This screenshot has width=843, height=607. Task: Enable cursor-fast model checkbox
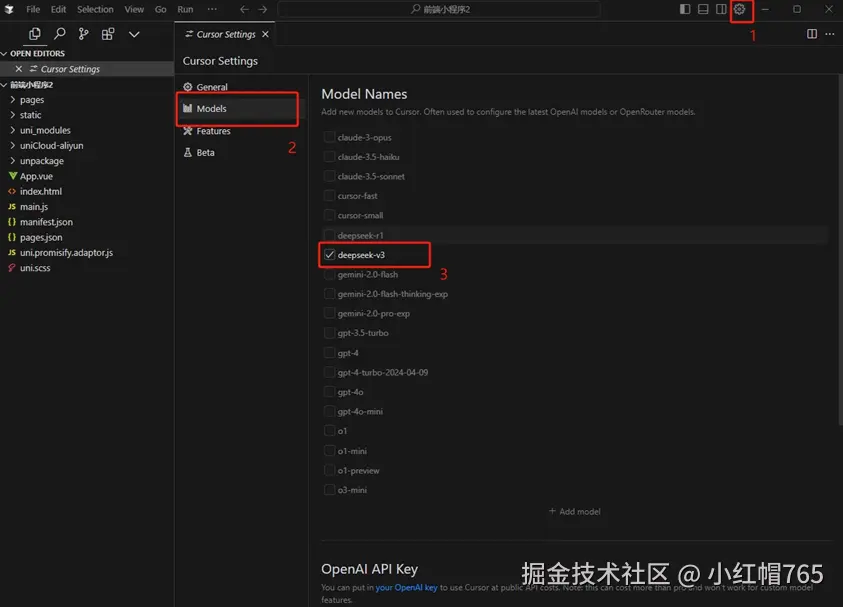pyautogui.click(x=329, y=196)
